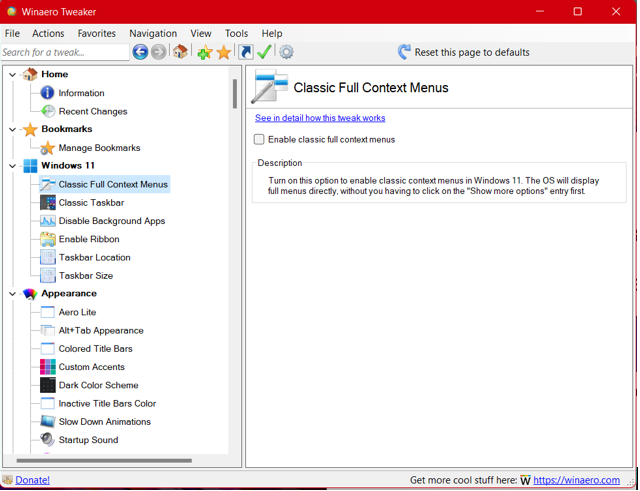Click the Disable Background Apps graph icon
Viewport: 640px width, 491px height.
pyautogui.click(x=48, y=221)
